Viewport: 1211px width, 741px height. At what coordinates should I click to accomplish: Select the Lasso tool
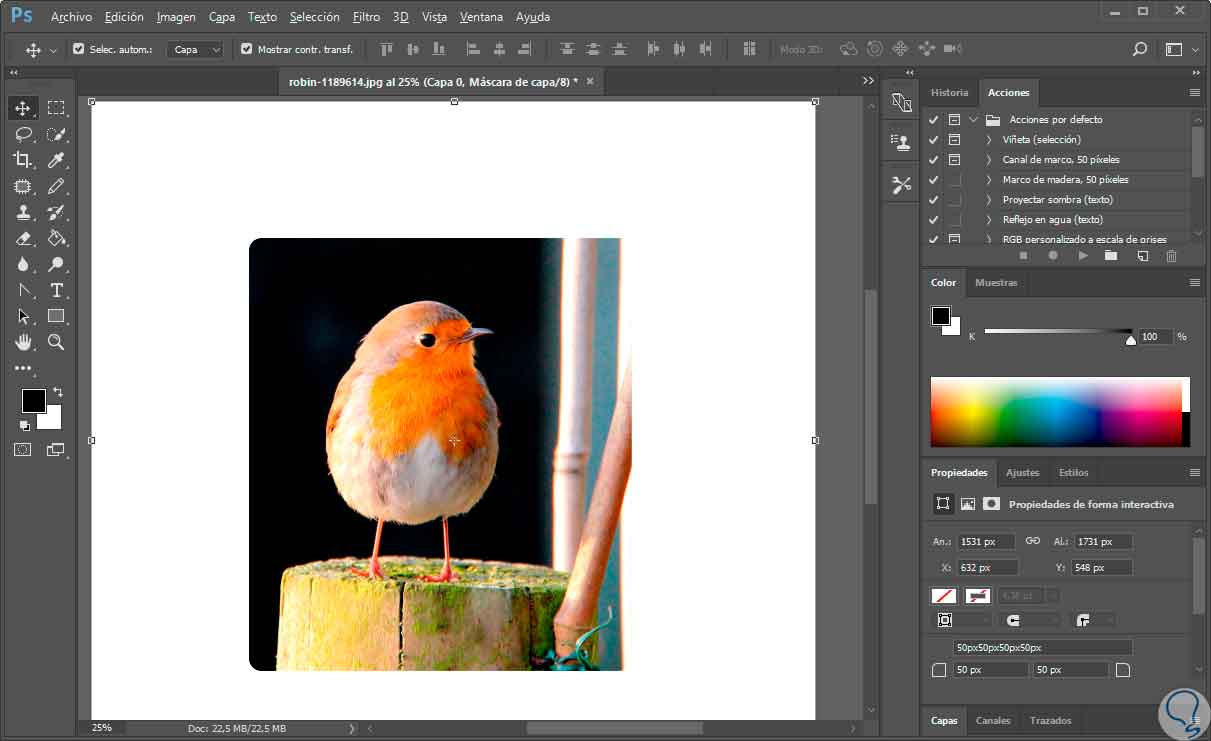click(x=23, y=134)
